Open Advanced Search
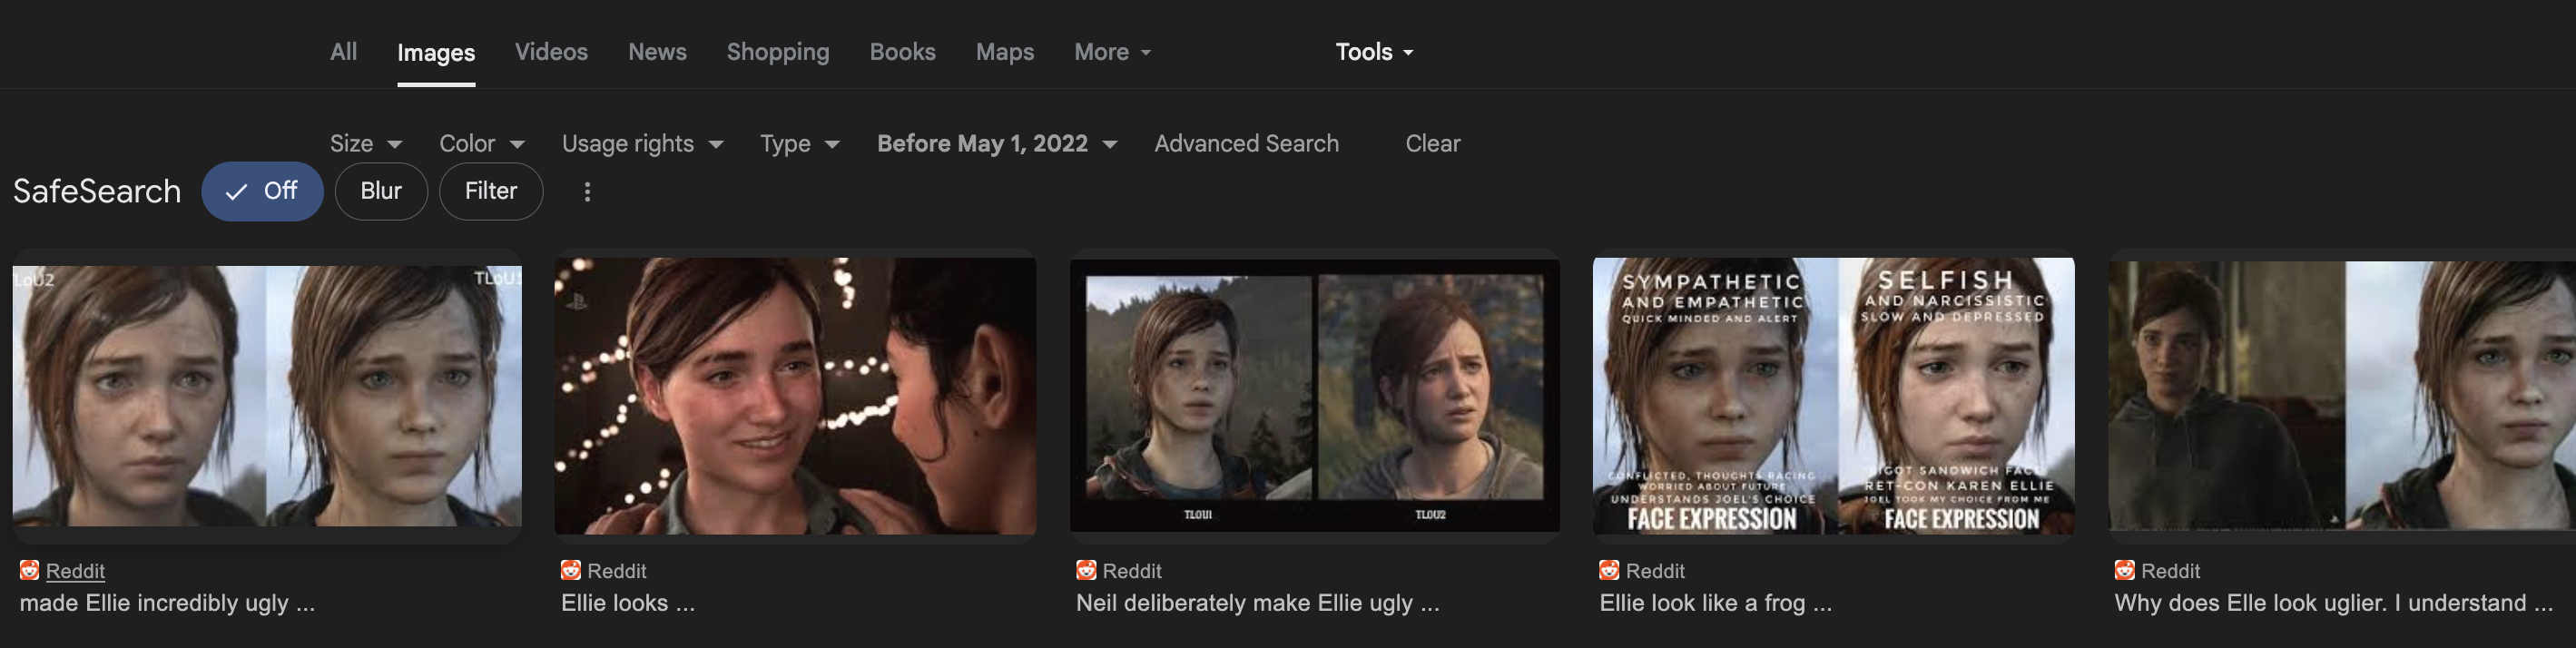 coord(1246,144)
